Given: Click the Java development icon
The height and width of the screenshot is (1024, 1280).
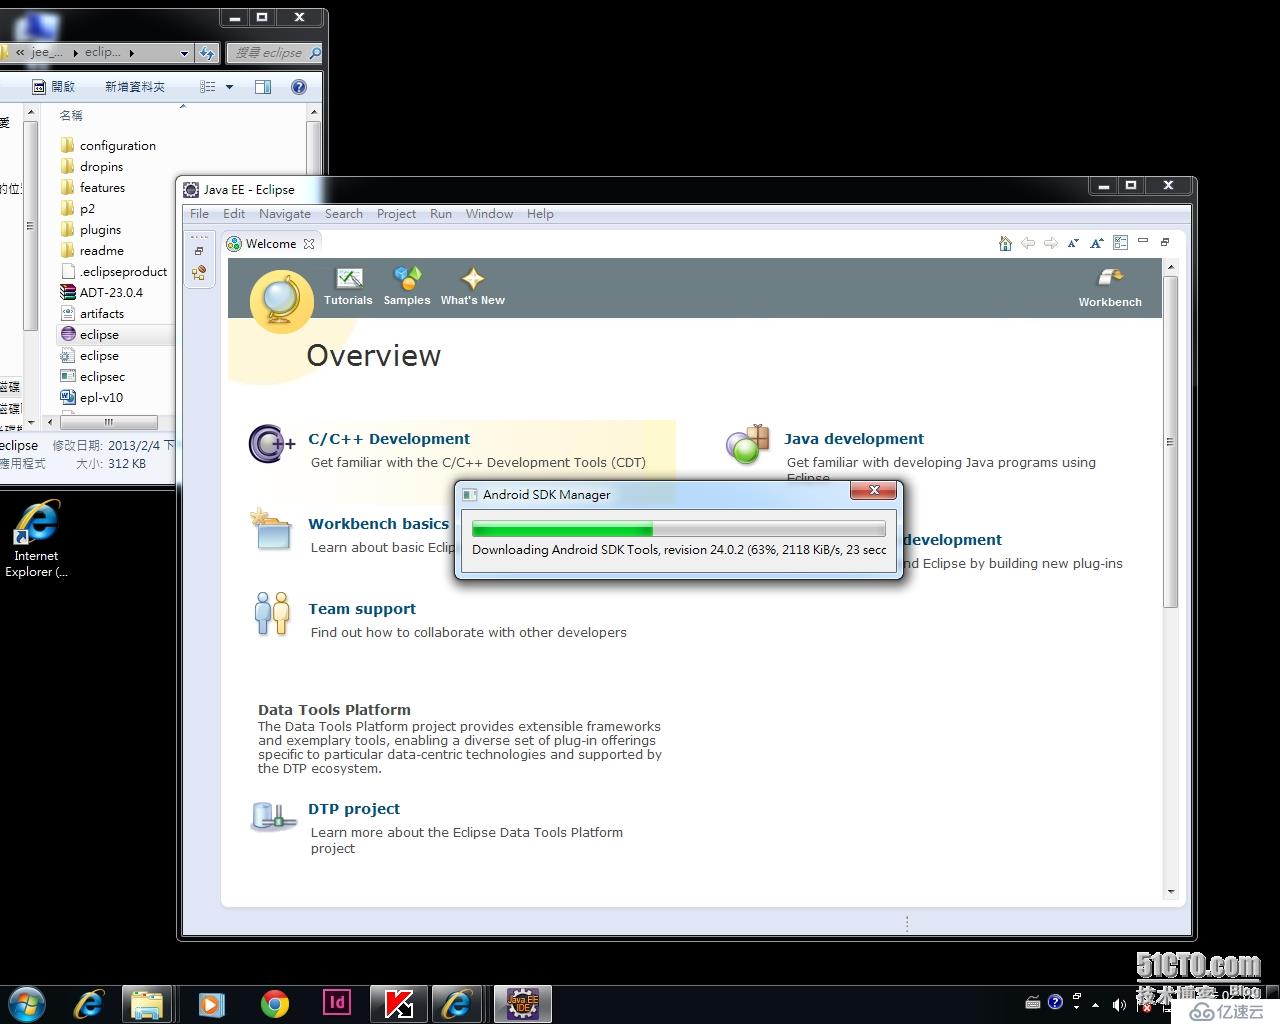Looking at the screenshot, I should coord(748,444).
